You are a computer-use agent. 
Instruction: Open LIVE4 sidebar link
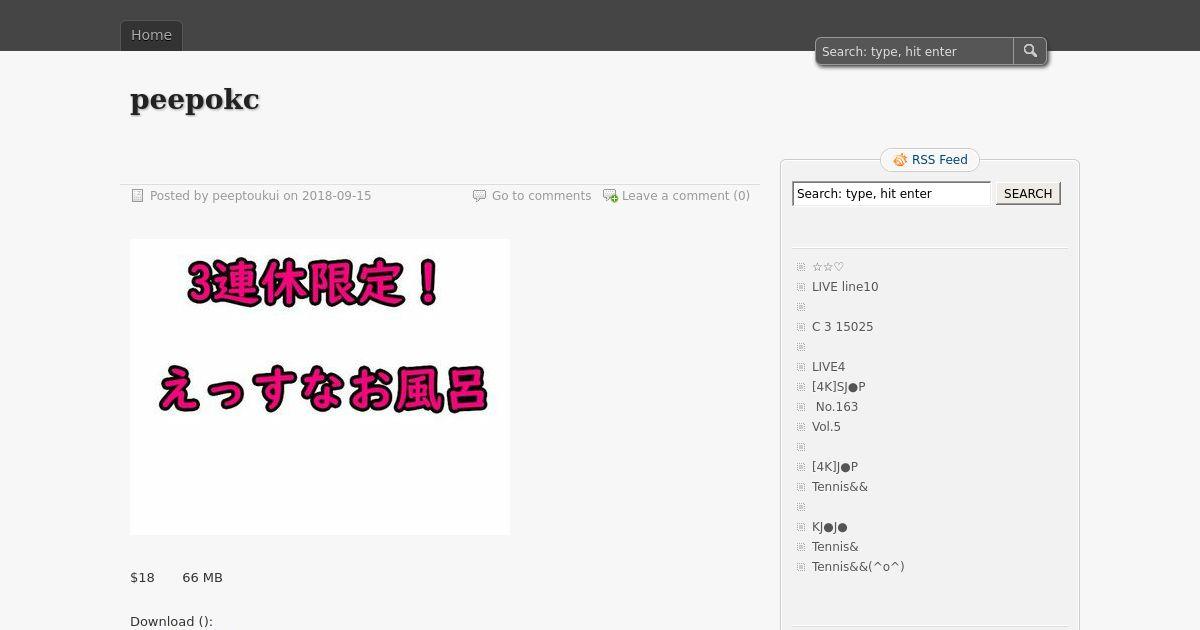pyautogui.click(x=828, y=367)
